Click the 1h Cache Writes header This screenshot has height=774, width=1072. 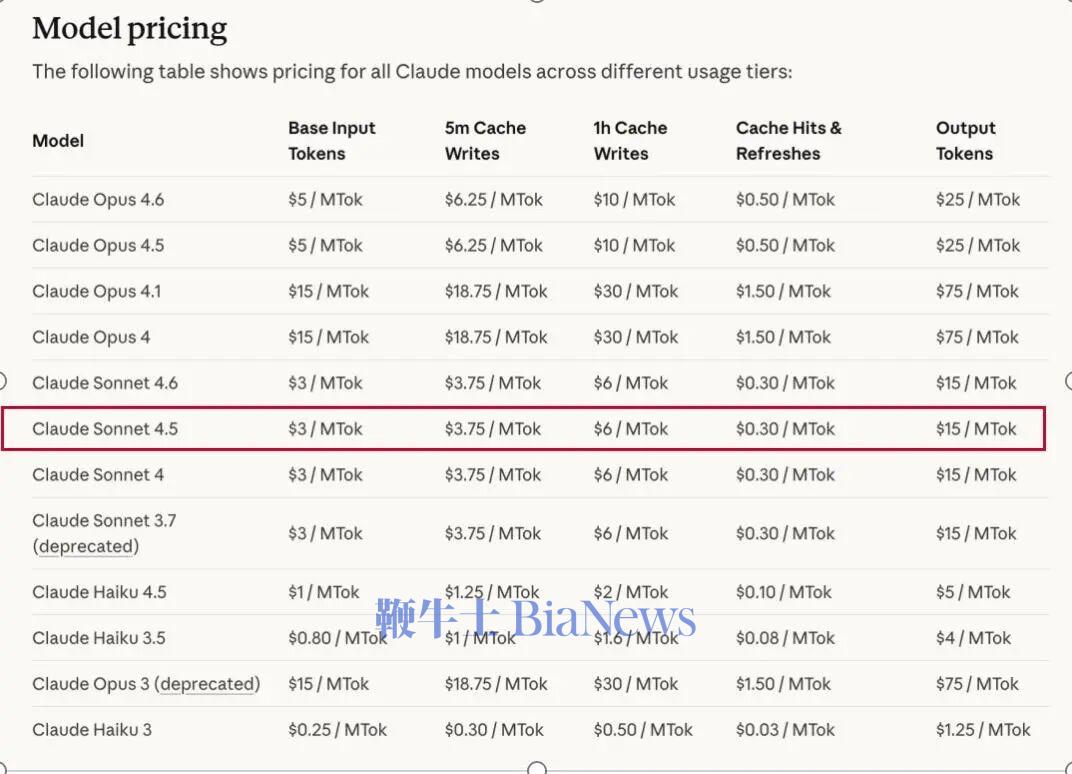[x=629, y=141]
